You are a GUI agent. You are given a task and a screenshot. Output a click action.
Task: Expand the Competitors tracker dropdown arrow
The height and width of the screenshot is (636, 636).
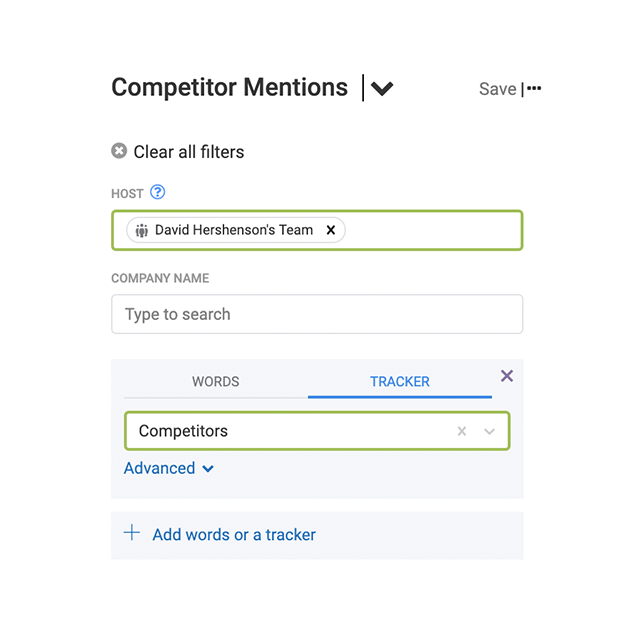click(x=489, y=431)
